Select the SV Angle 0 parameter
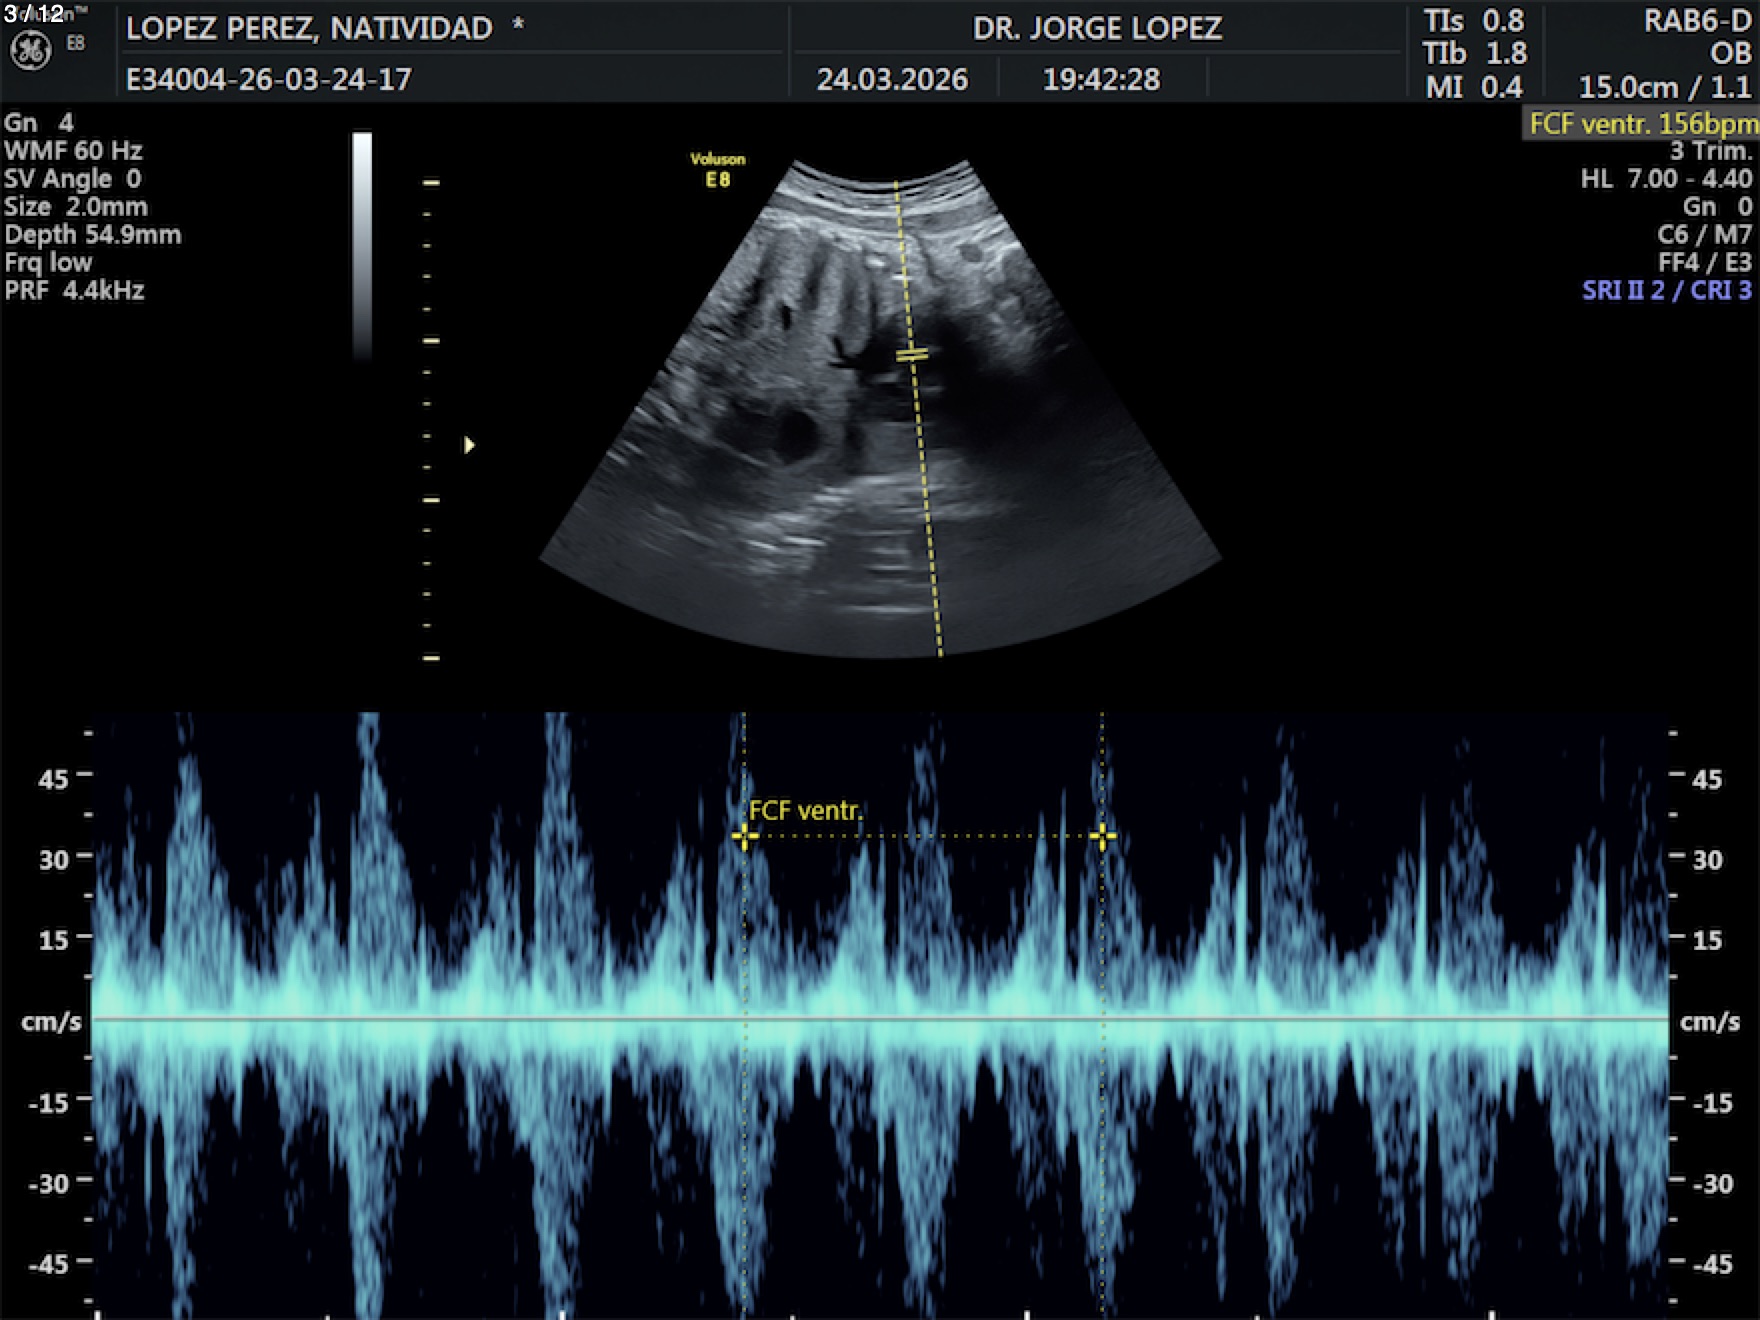Image resolution: width=1760 pixels, height=1320 pixels. tap(73, 179)
